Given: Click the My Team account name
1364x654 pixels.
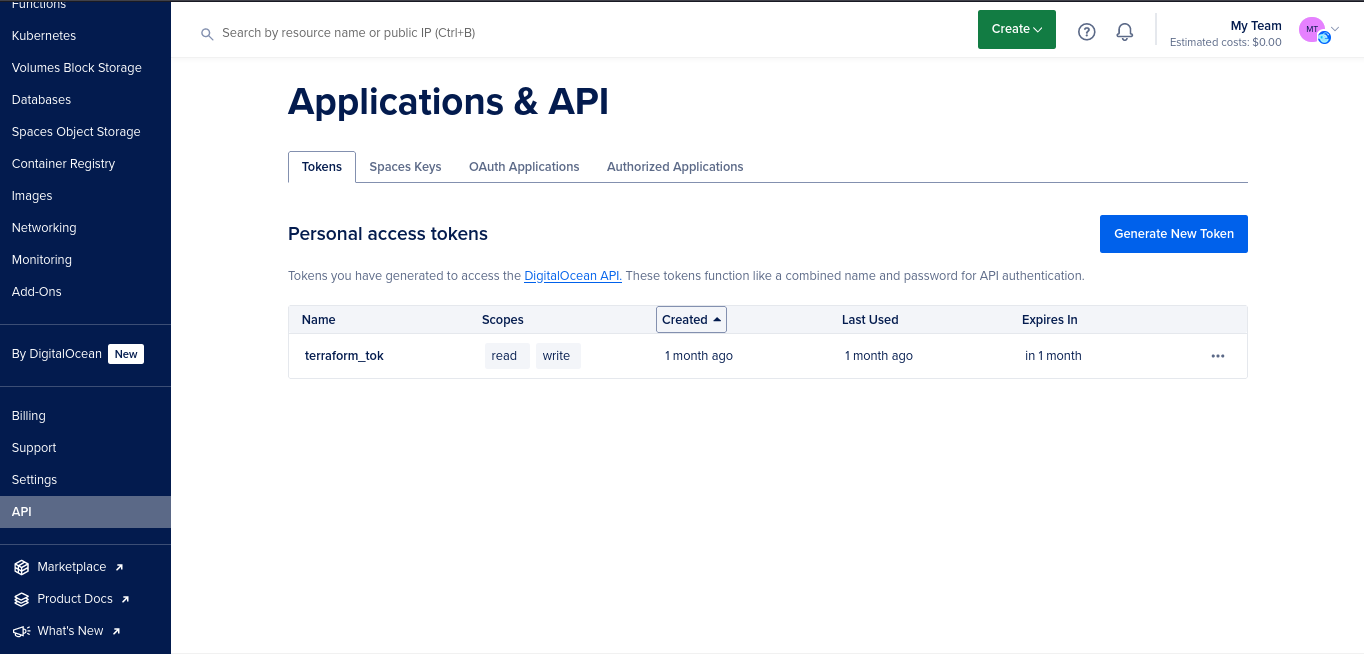Looking at the screenshot, I should click(x=1256, y=26).
